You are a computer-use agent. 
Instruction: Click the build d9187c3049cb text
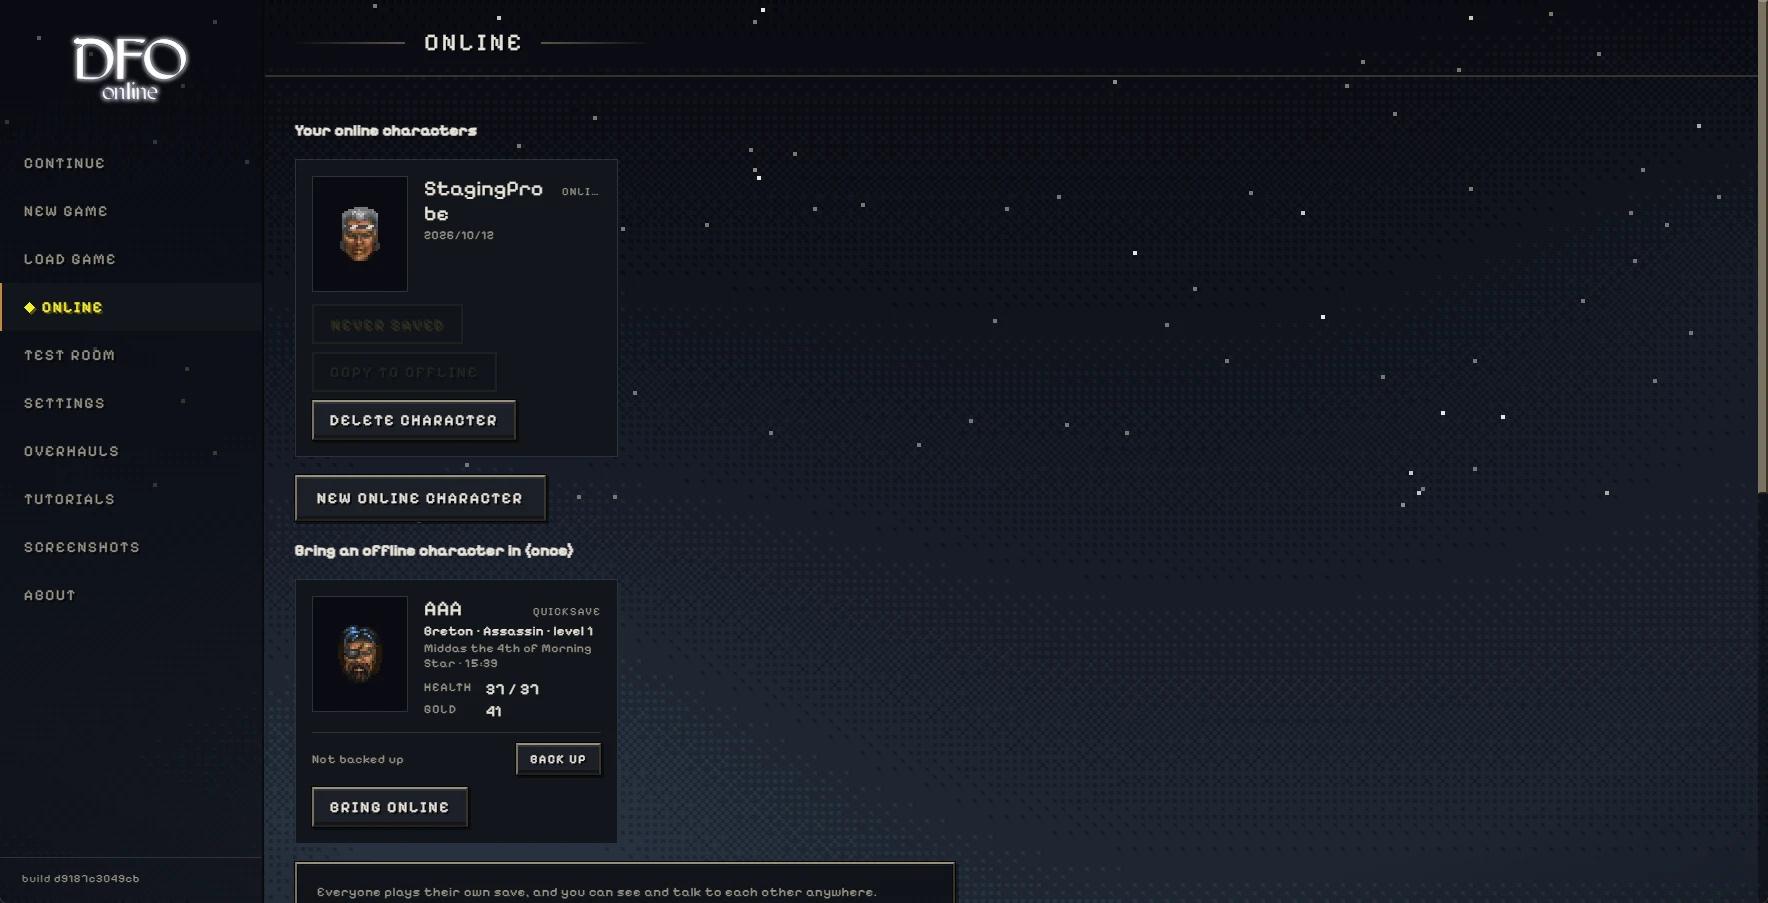[81, 879]
